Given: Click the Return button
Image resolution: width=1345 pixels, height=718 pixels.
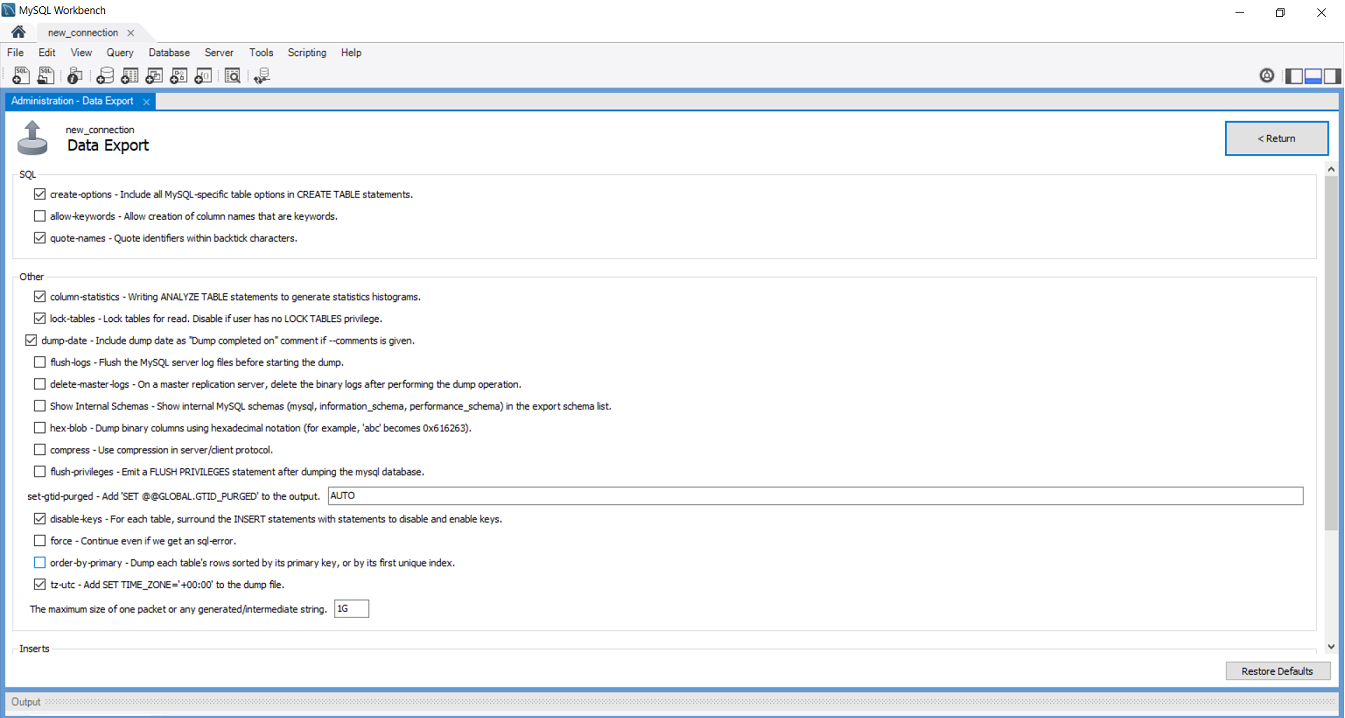Looking at the screenshot, I should [x=1277, y=139].
